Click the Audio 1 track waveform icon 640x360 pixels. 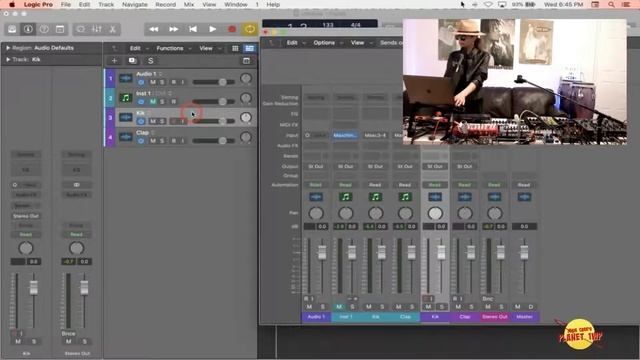126,78
